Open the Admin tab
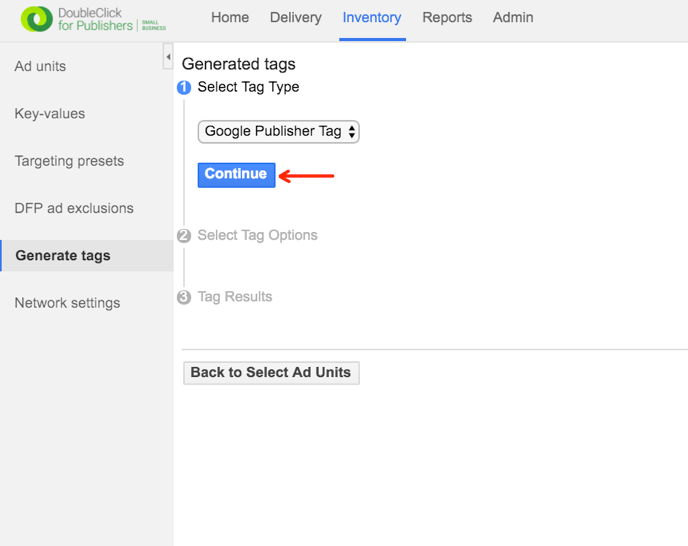 513,18
